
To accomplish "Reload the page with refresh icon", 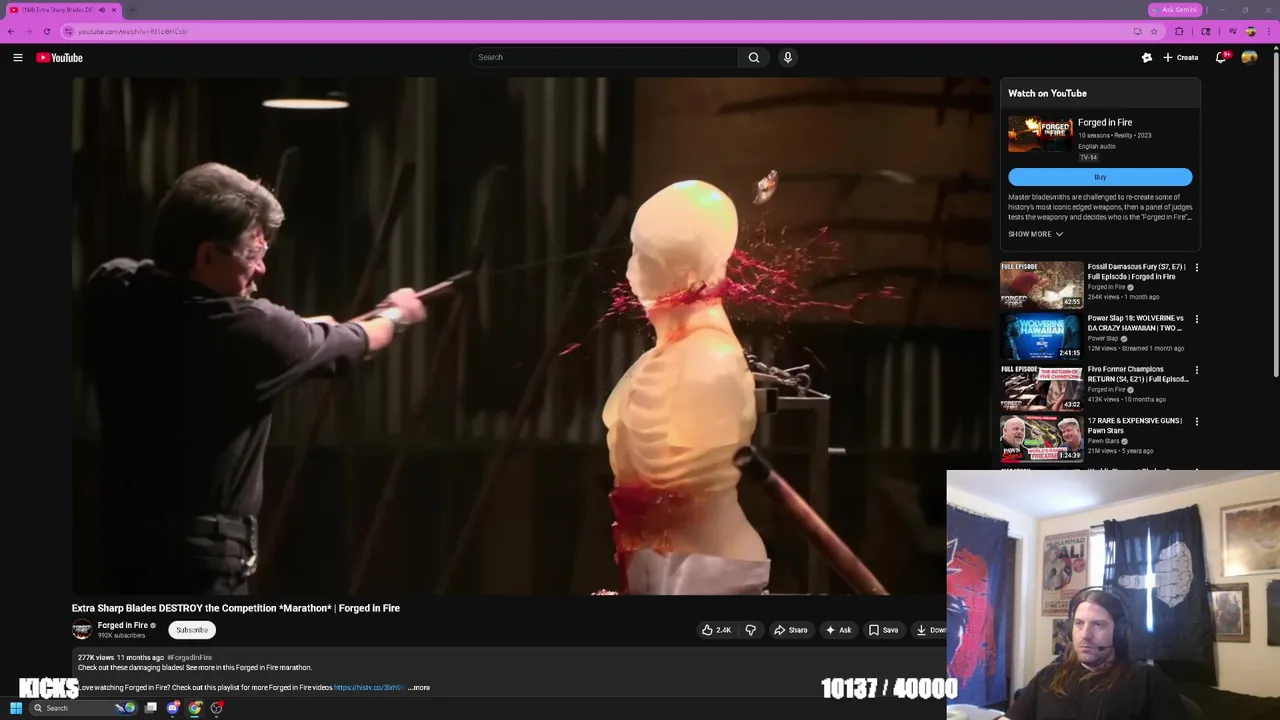I will click(x=47, y=31).
